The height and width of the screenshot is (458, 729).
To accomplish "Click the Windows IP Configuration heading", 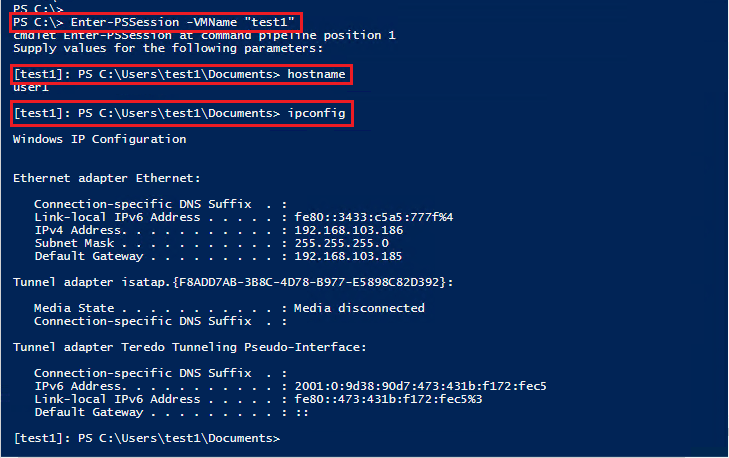I will 99,139.
